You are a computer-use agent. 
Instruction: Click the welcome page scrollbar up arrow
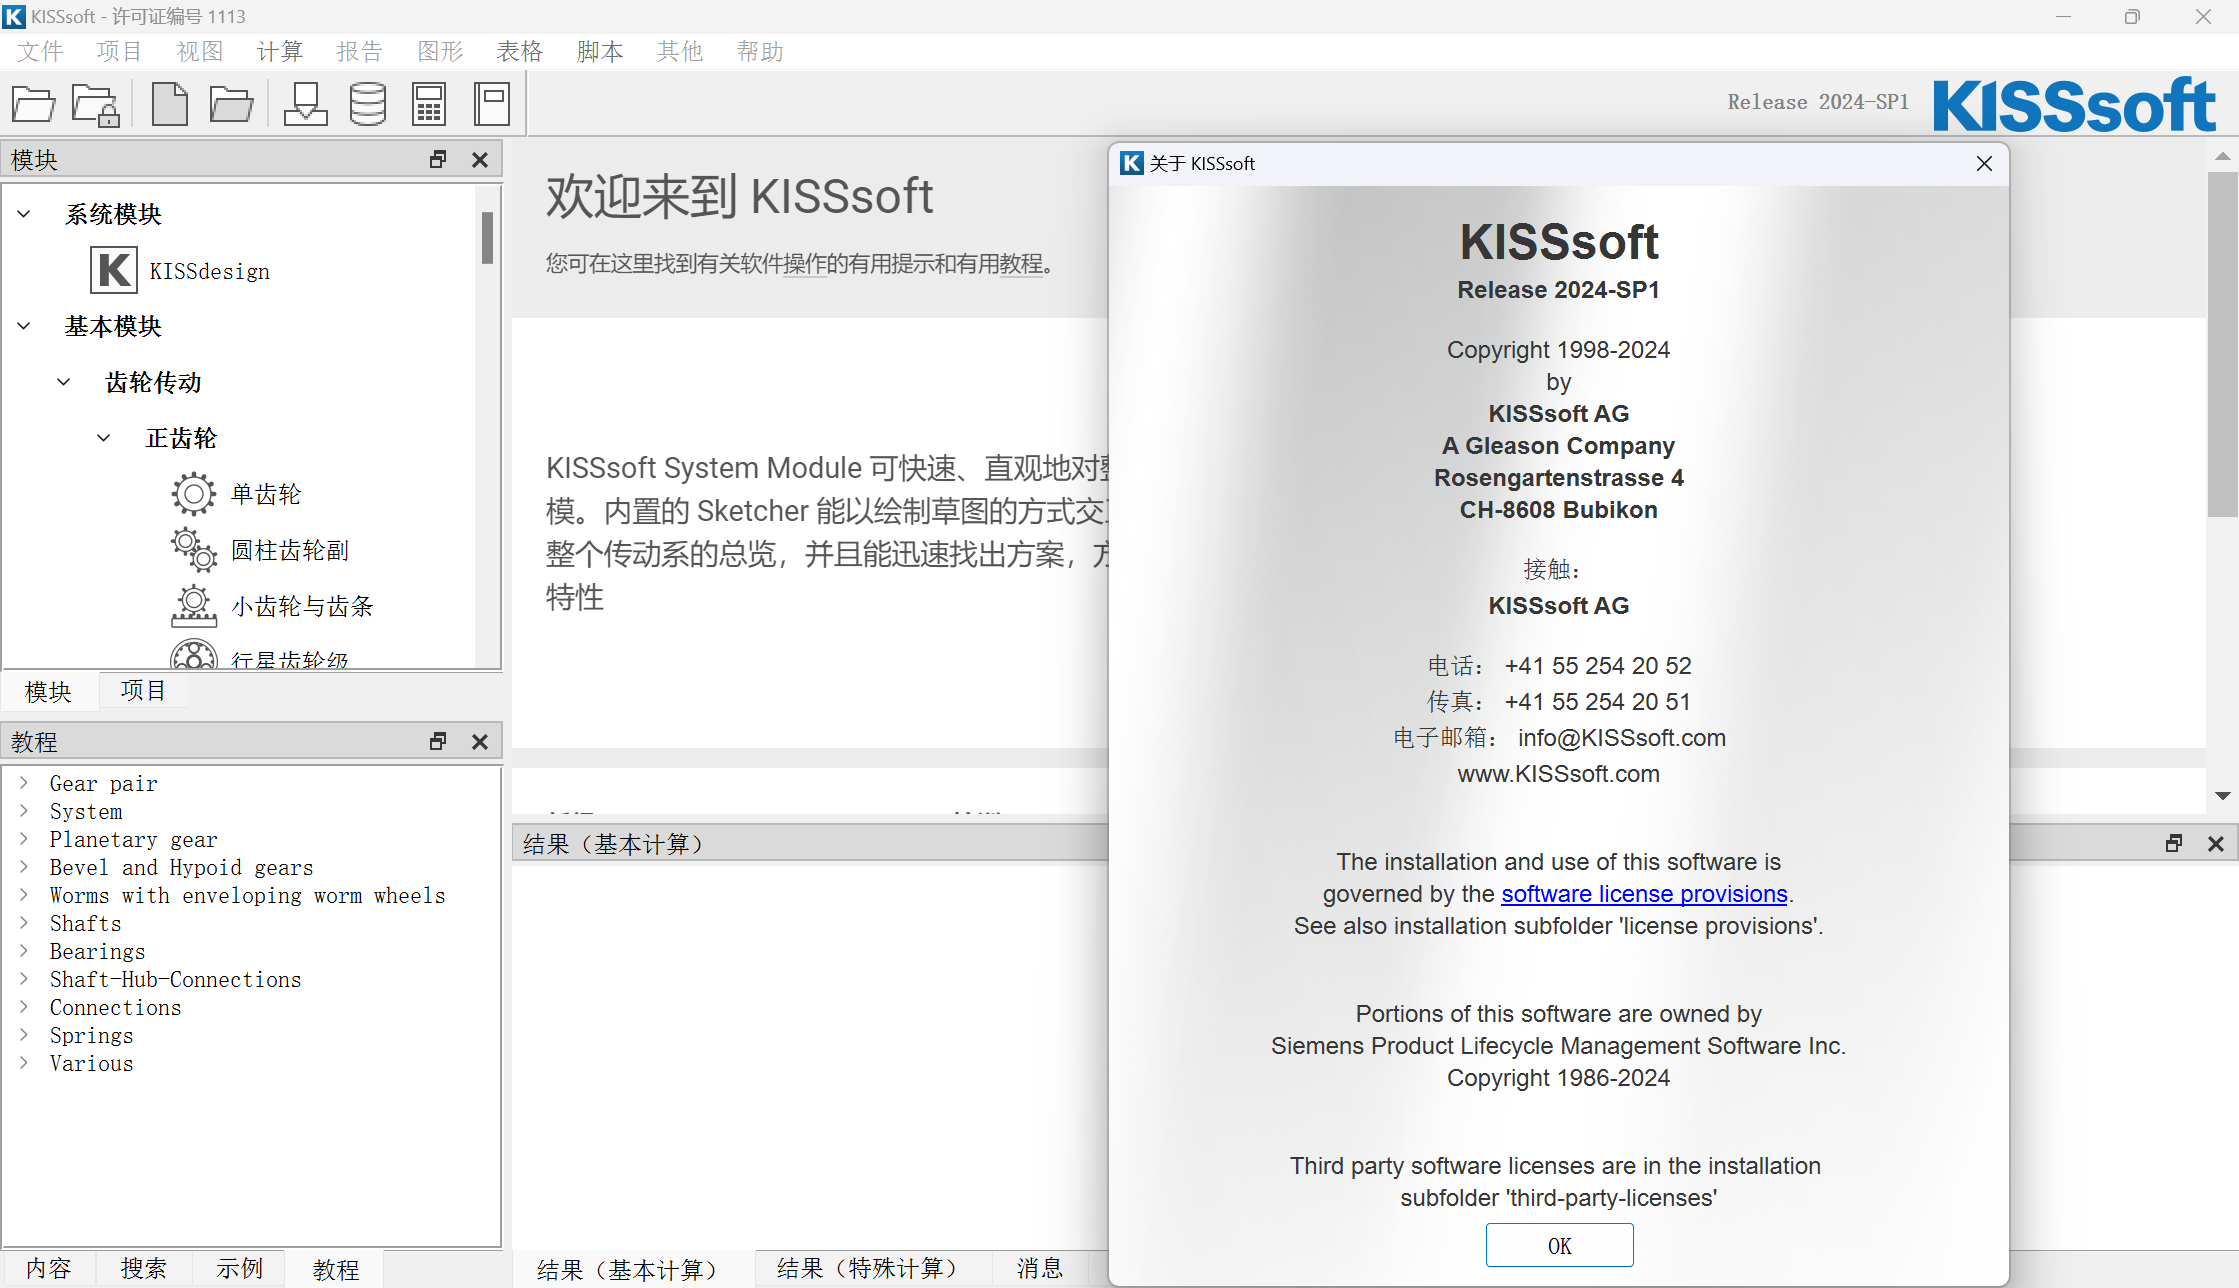(2222, 155)
